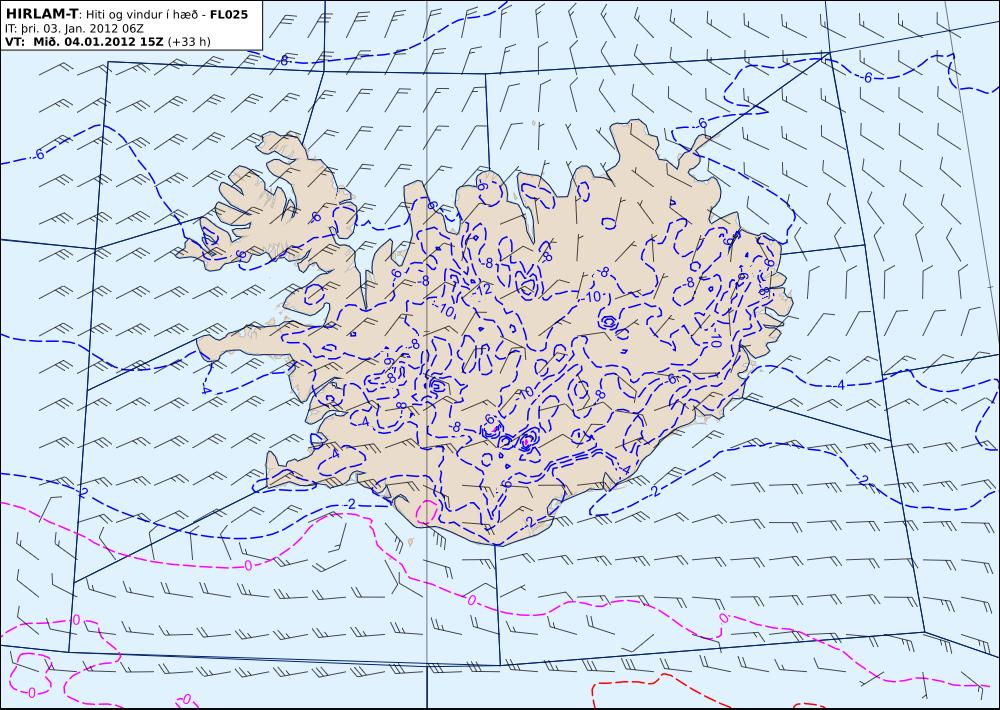Click the -12 isotherm label

tap(482, 290)
